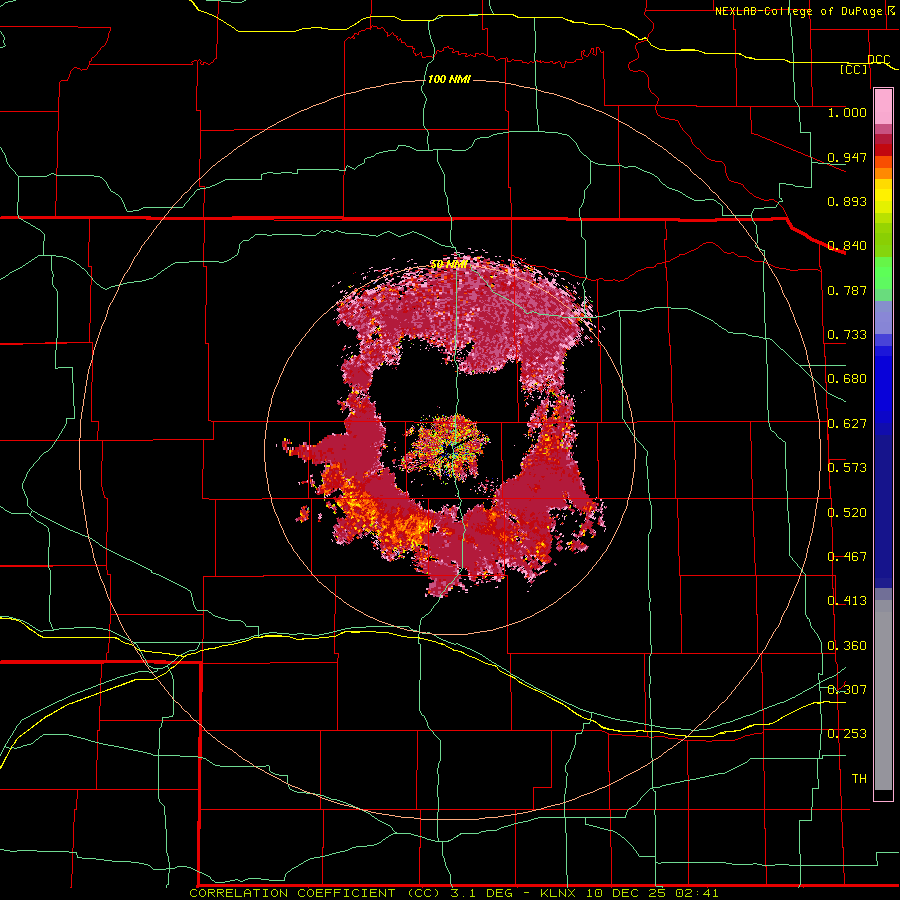Select the 1.000 legend value
Screen dimensions: 900x900
click(x=847, y=112)
